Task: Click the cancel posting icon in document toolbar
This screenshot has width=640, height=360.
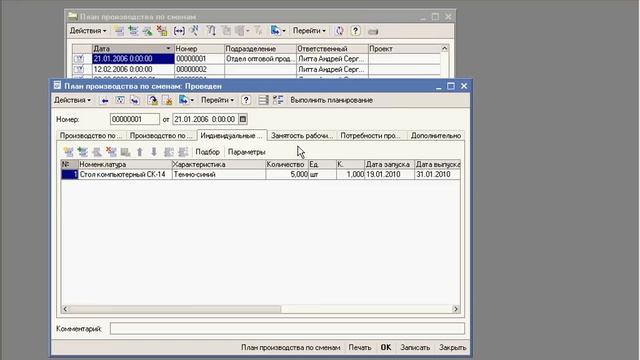Action: [x=167, y=100]
